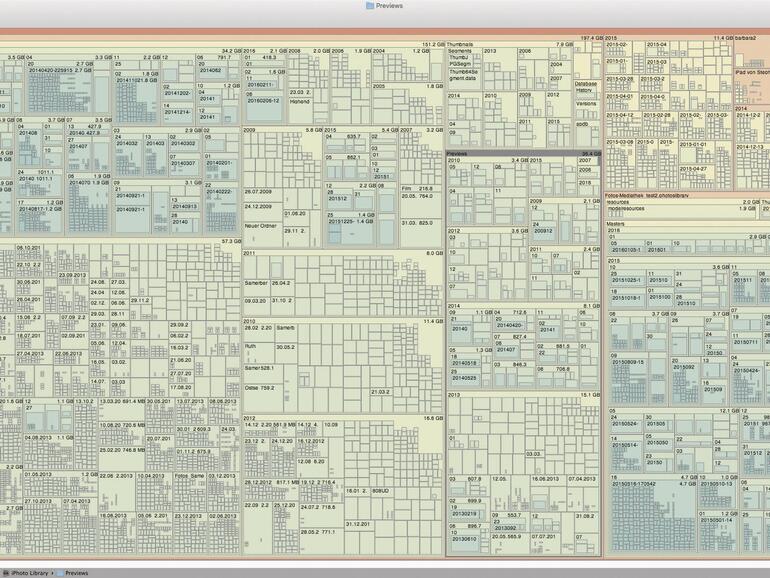Select the highlighted Previews block header
The width and height of the screenshot is (770, 578).
click(x=523, y=154)
